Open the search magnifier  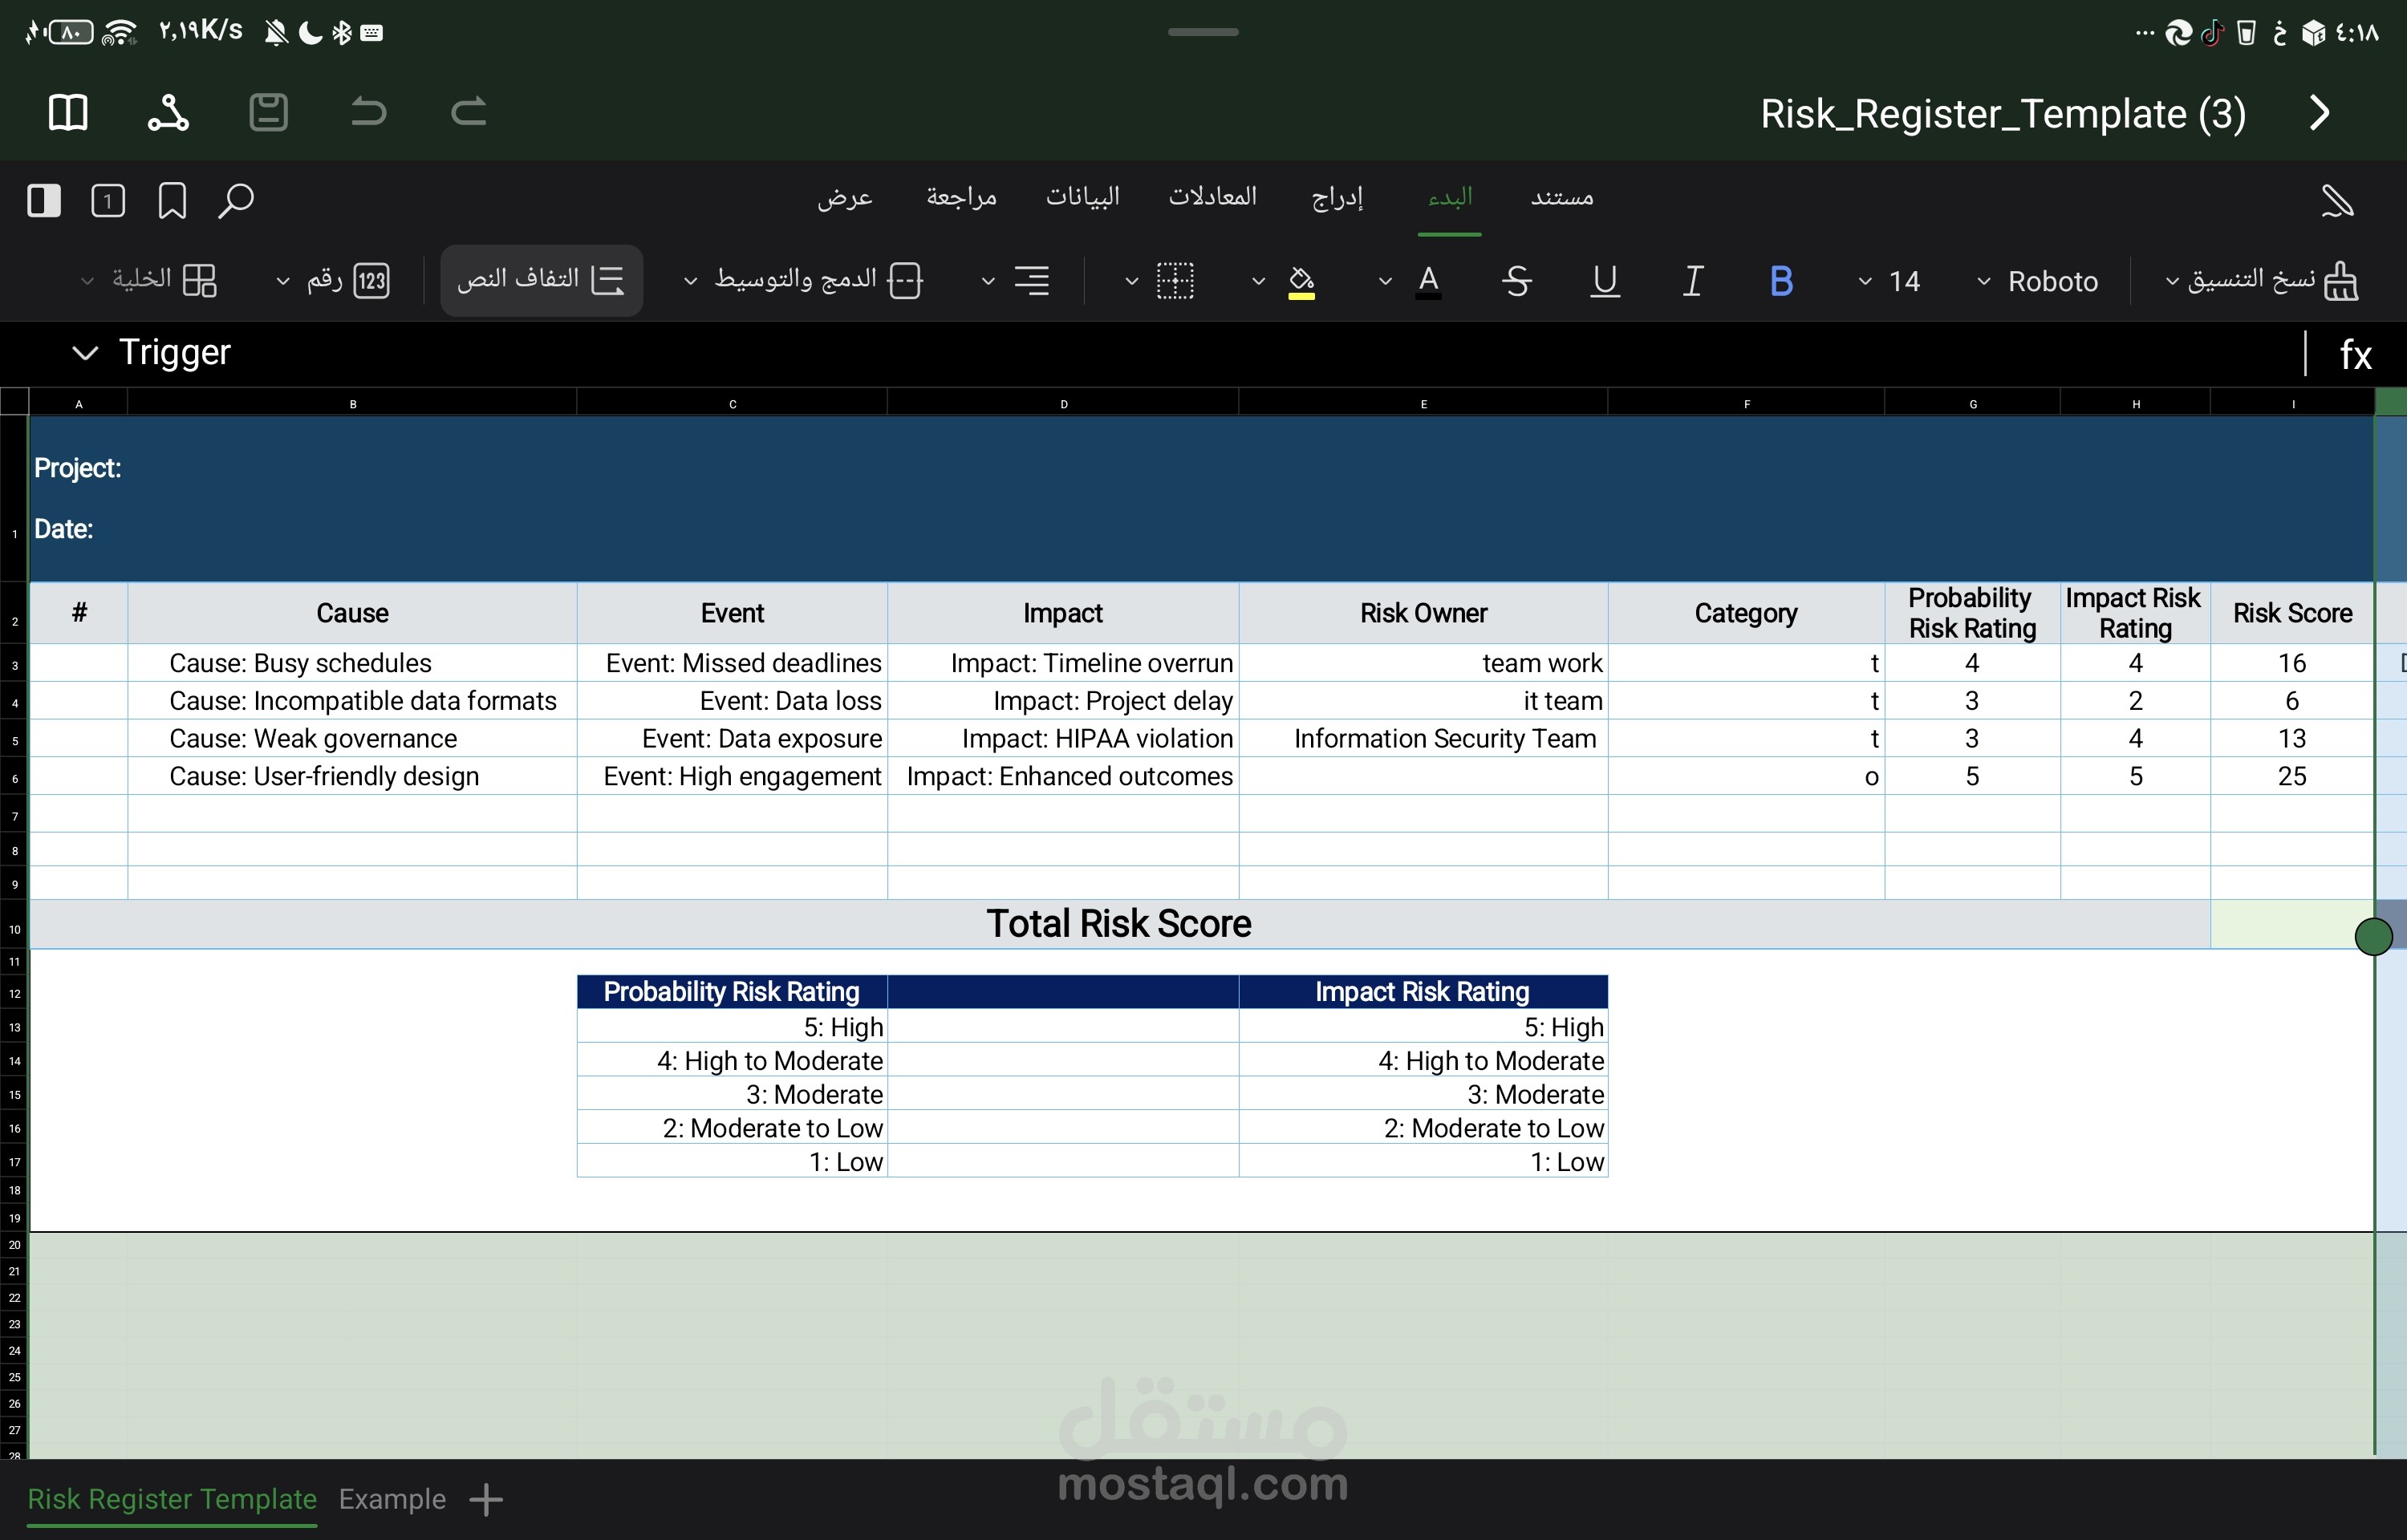(236, 200)
